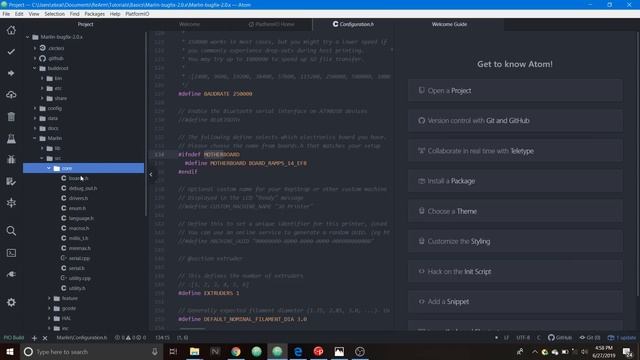The height and width of the screenshot is (360, 640).
Task: Click the LF line ending selector
Action: pos(506,338)
